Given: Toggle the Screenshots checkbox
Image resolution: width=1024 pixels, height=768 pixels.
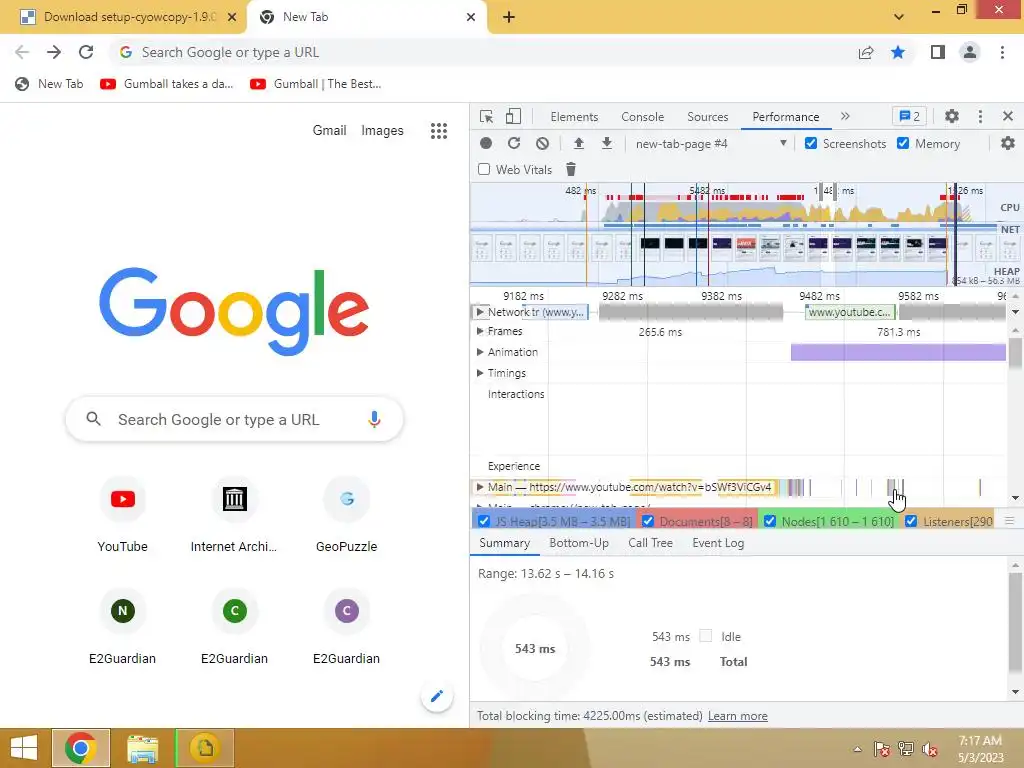Looking at the screenshot, I should (810, 143).
